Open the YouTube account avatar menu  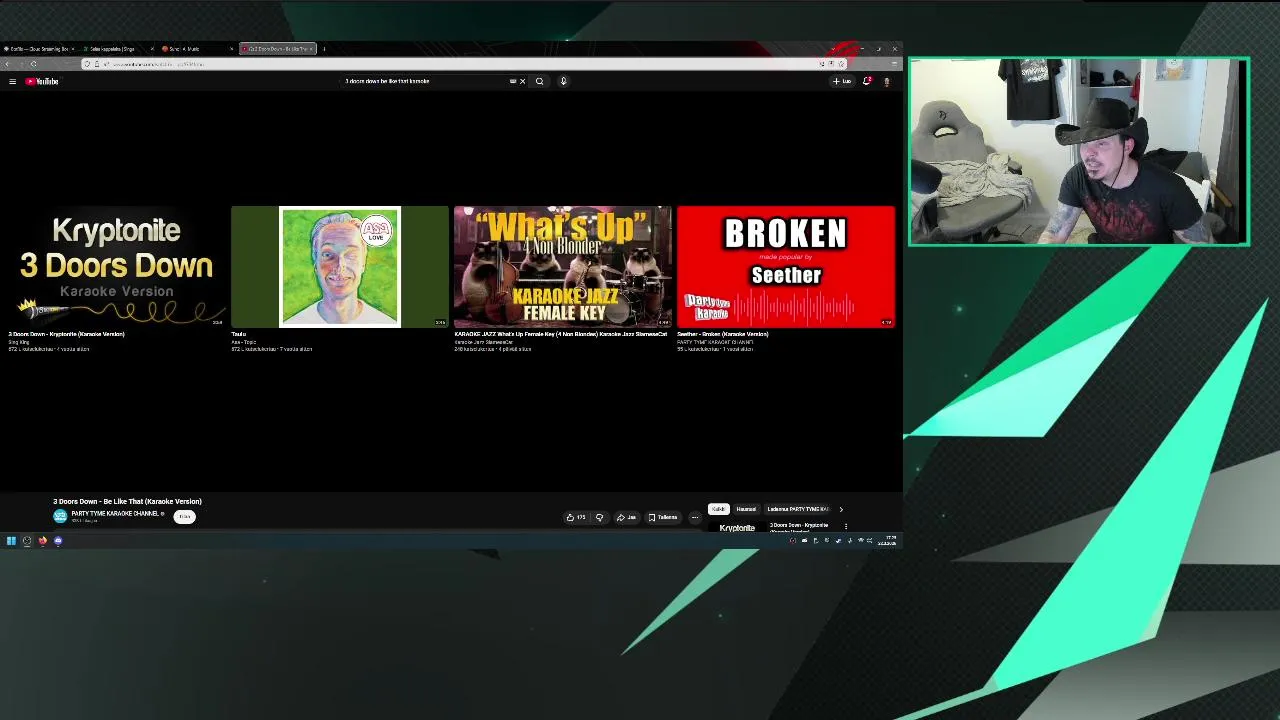(x=886, y=81)
